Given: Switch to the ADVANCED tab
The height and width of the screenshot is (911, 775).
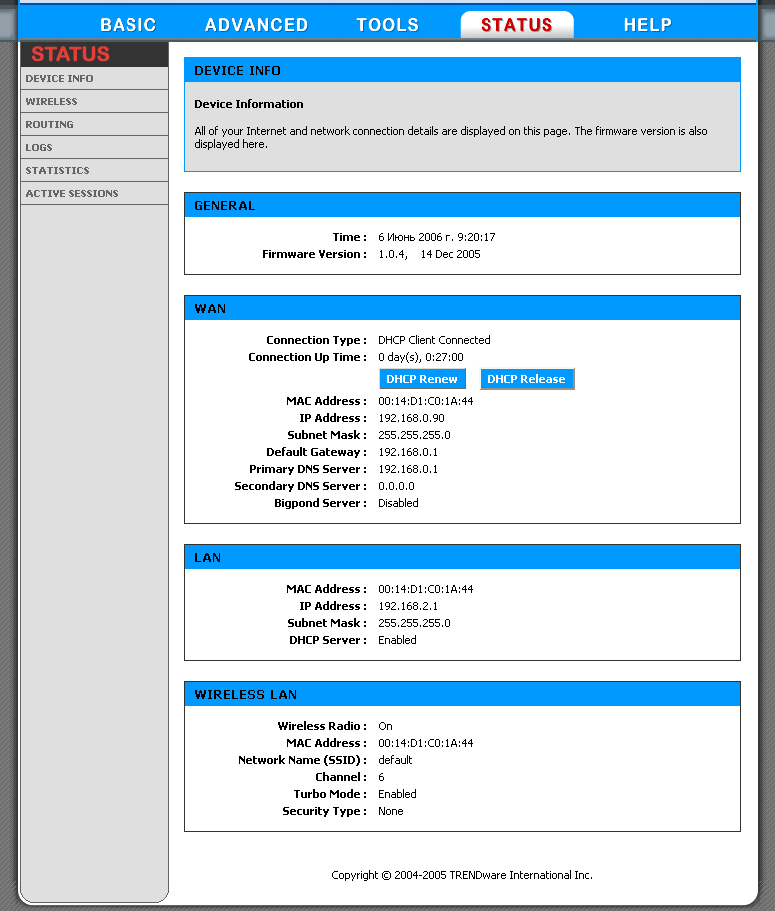Looking at the screenshot, I should (x=256, y=24).
